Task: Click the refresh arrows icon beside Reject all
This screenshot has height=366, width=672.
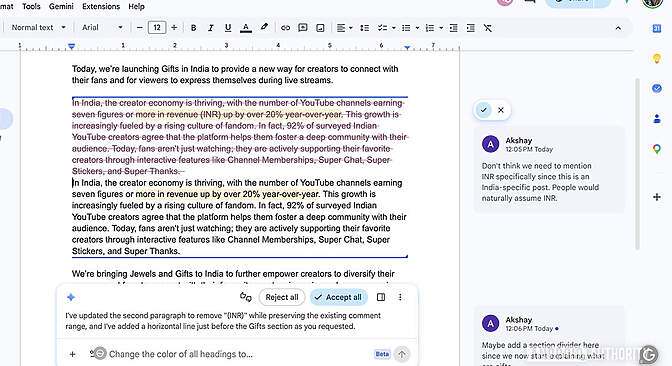Action: 246,297
